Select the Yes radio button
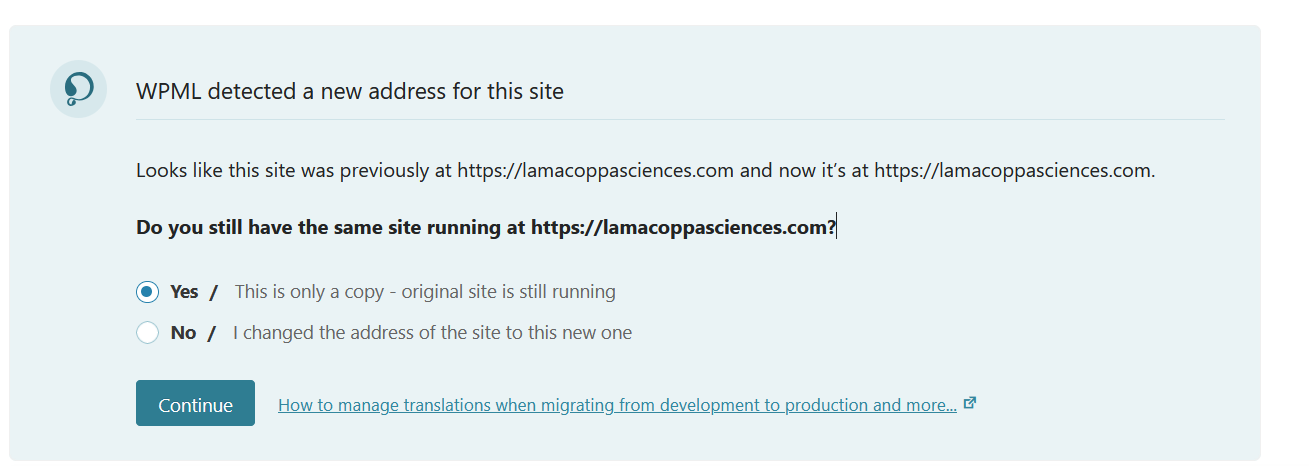Image resolution: width=1309 pixels, height=466 pixels. coord(148,292)
